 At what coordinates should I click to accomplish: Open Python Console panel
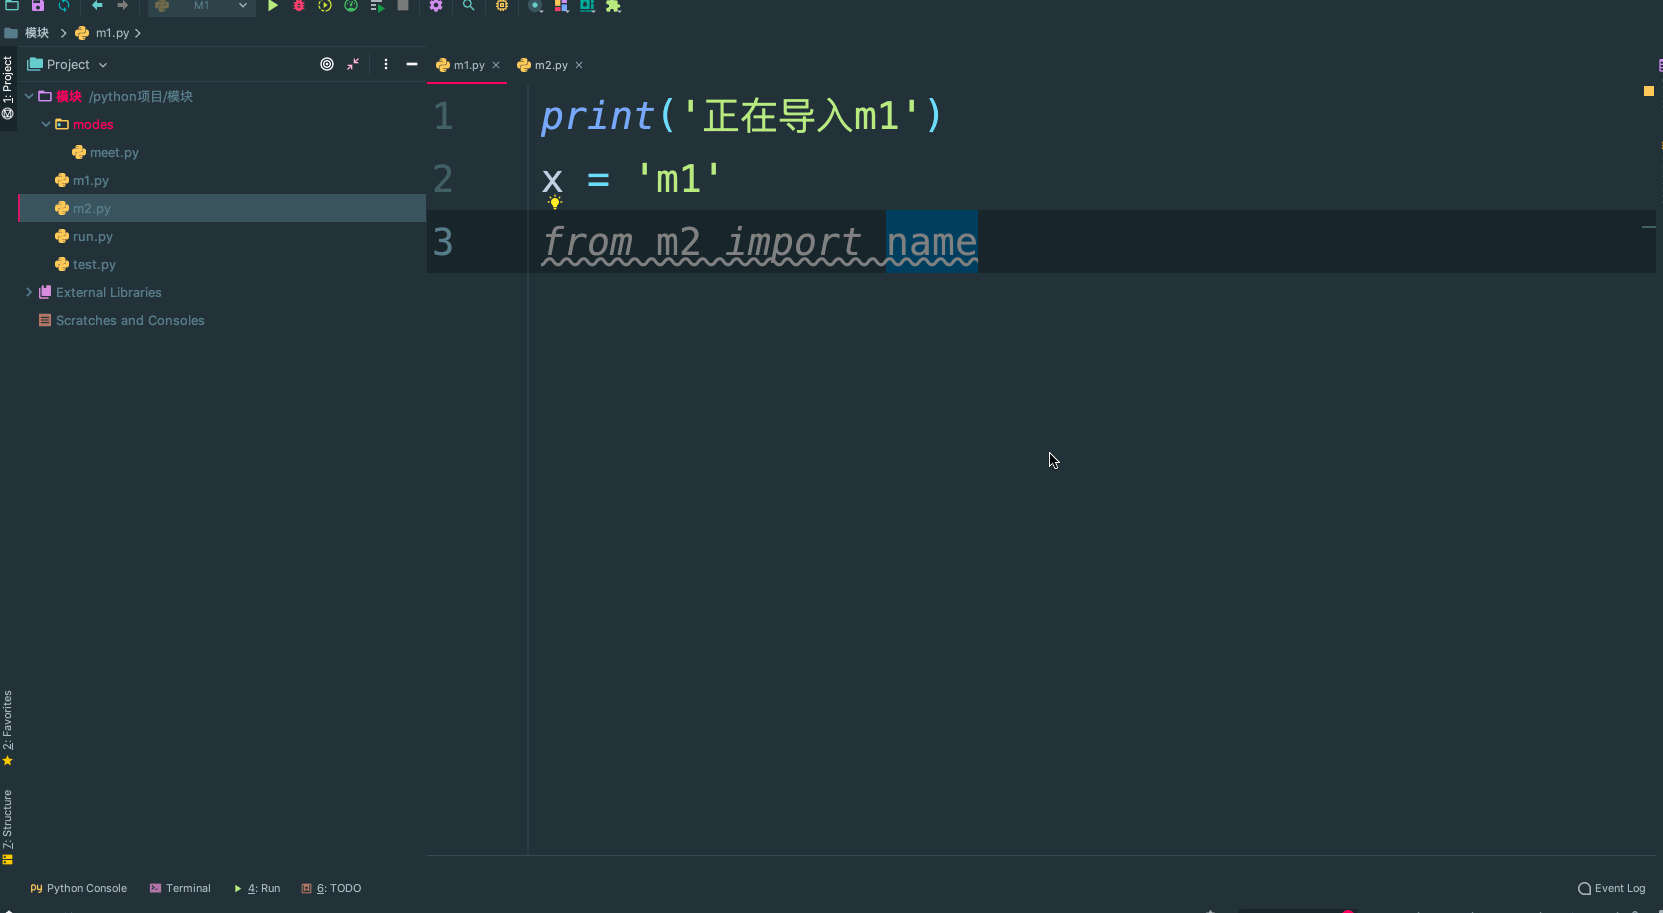79,888
